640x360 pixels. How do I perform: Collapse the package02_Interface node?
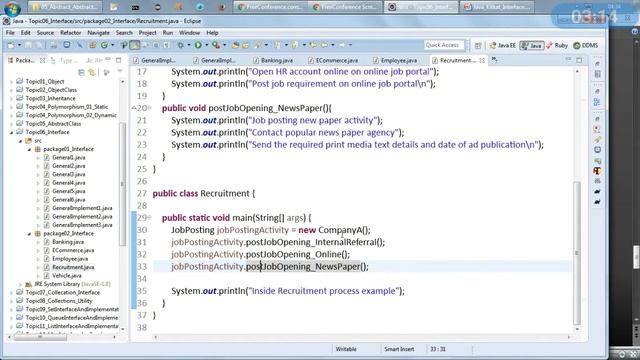(x=29, y=234)
